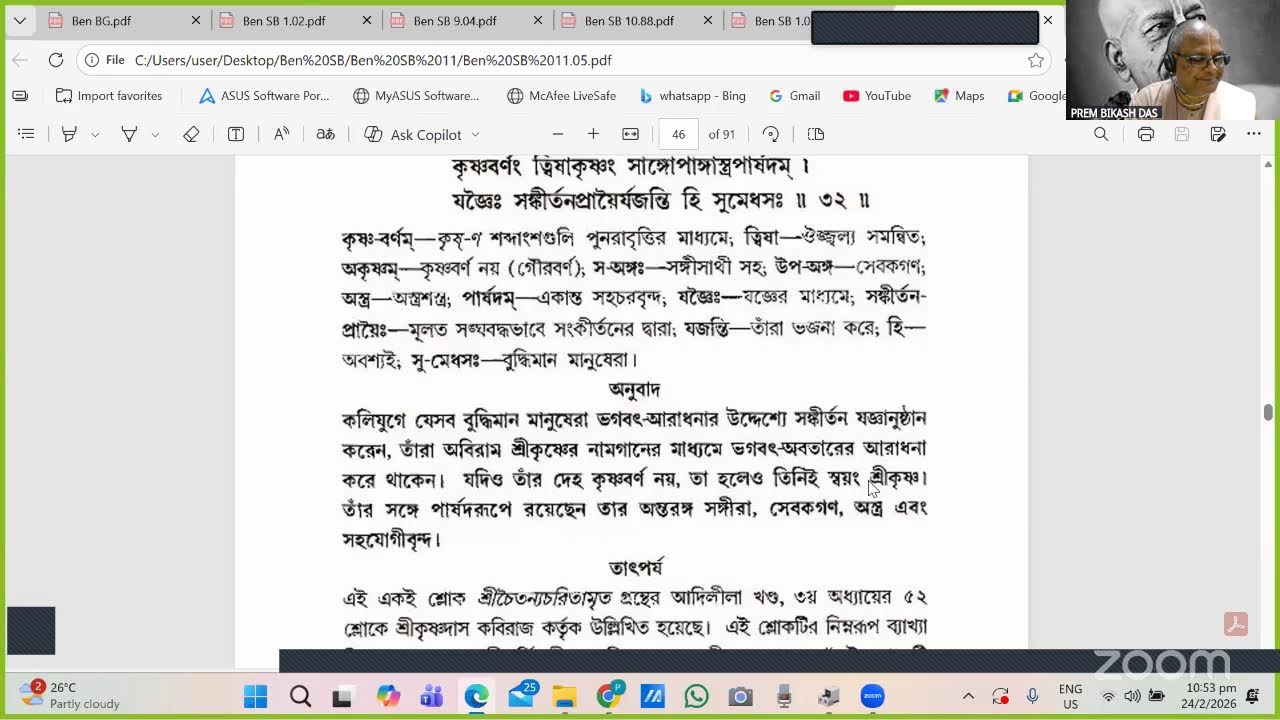The height and width of the screenshot is (720, 1280).
Task: Open the Translate tool in PDF toolbar
Action: [325, 134]
